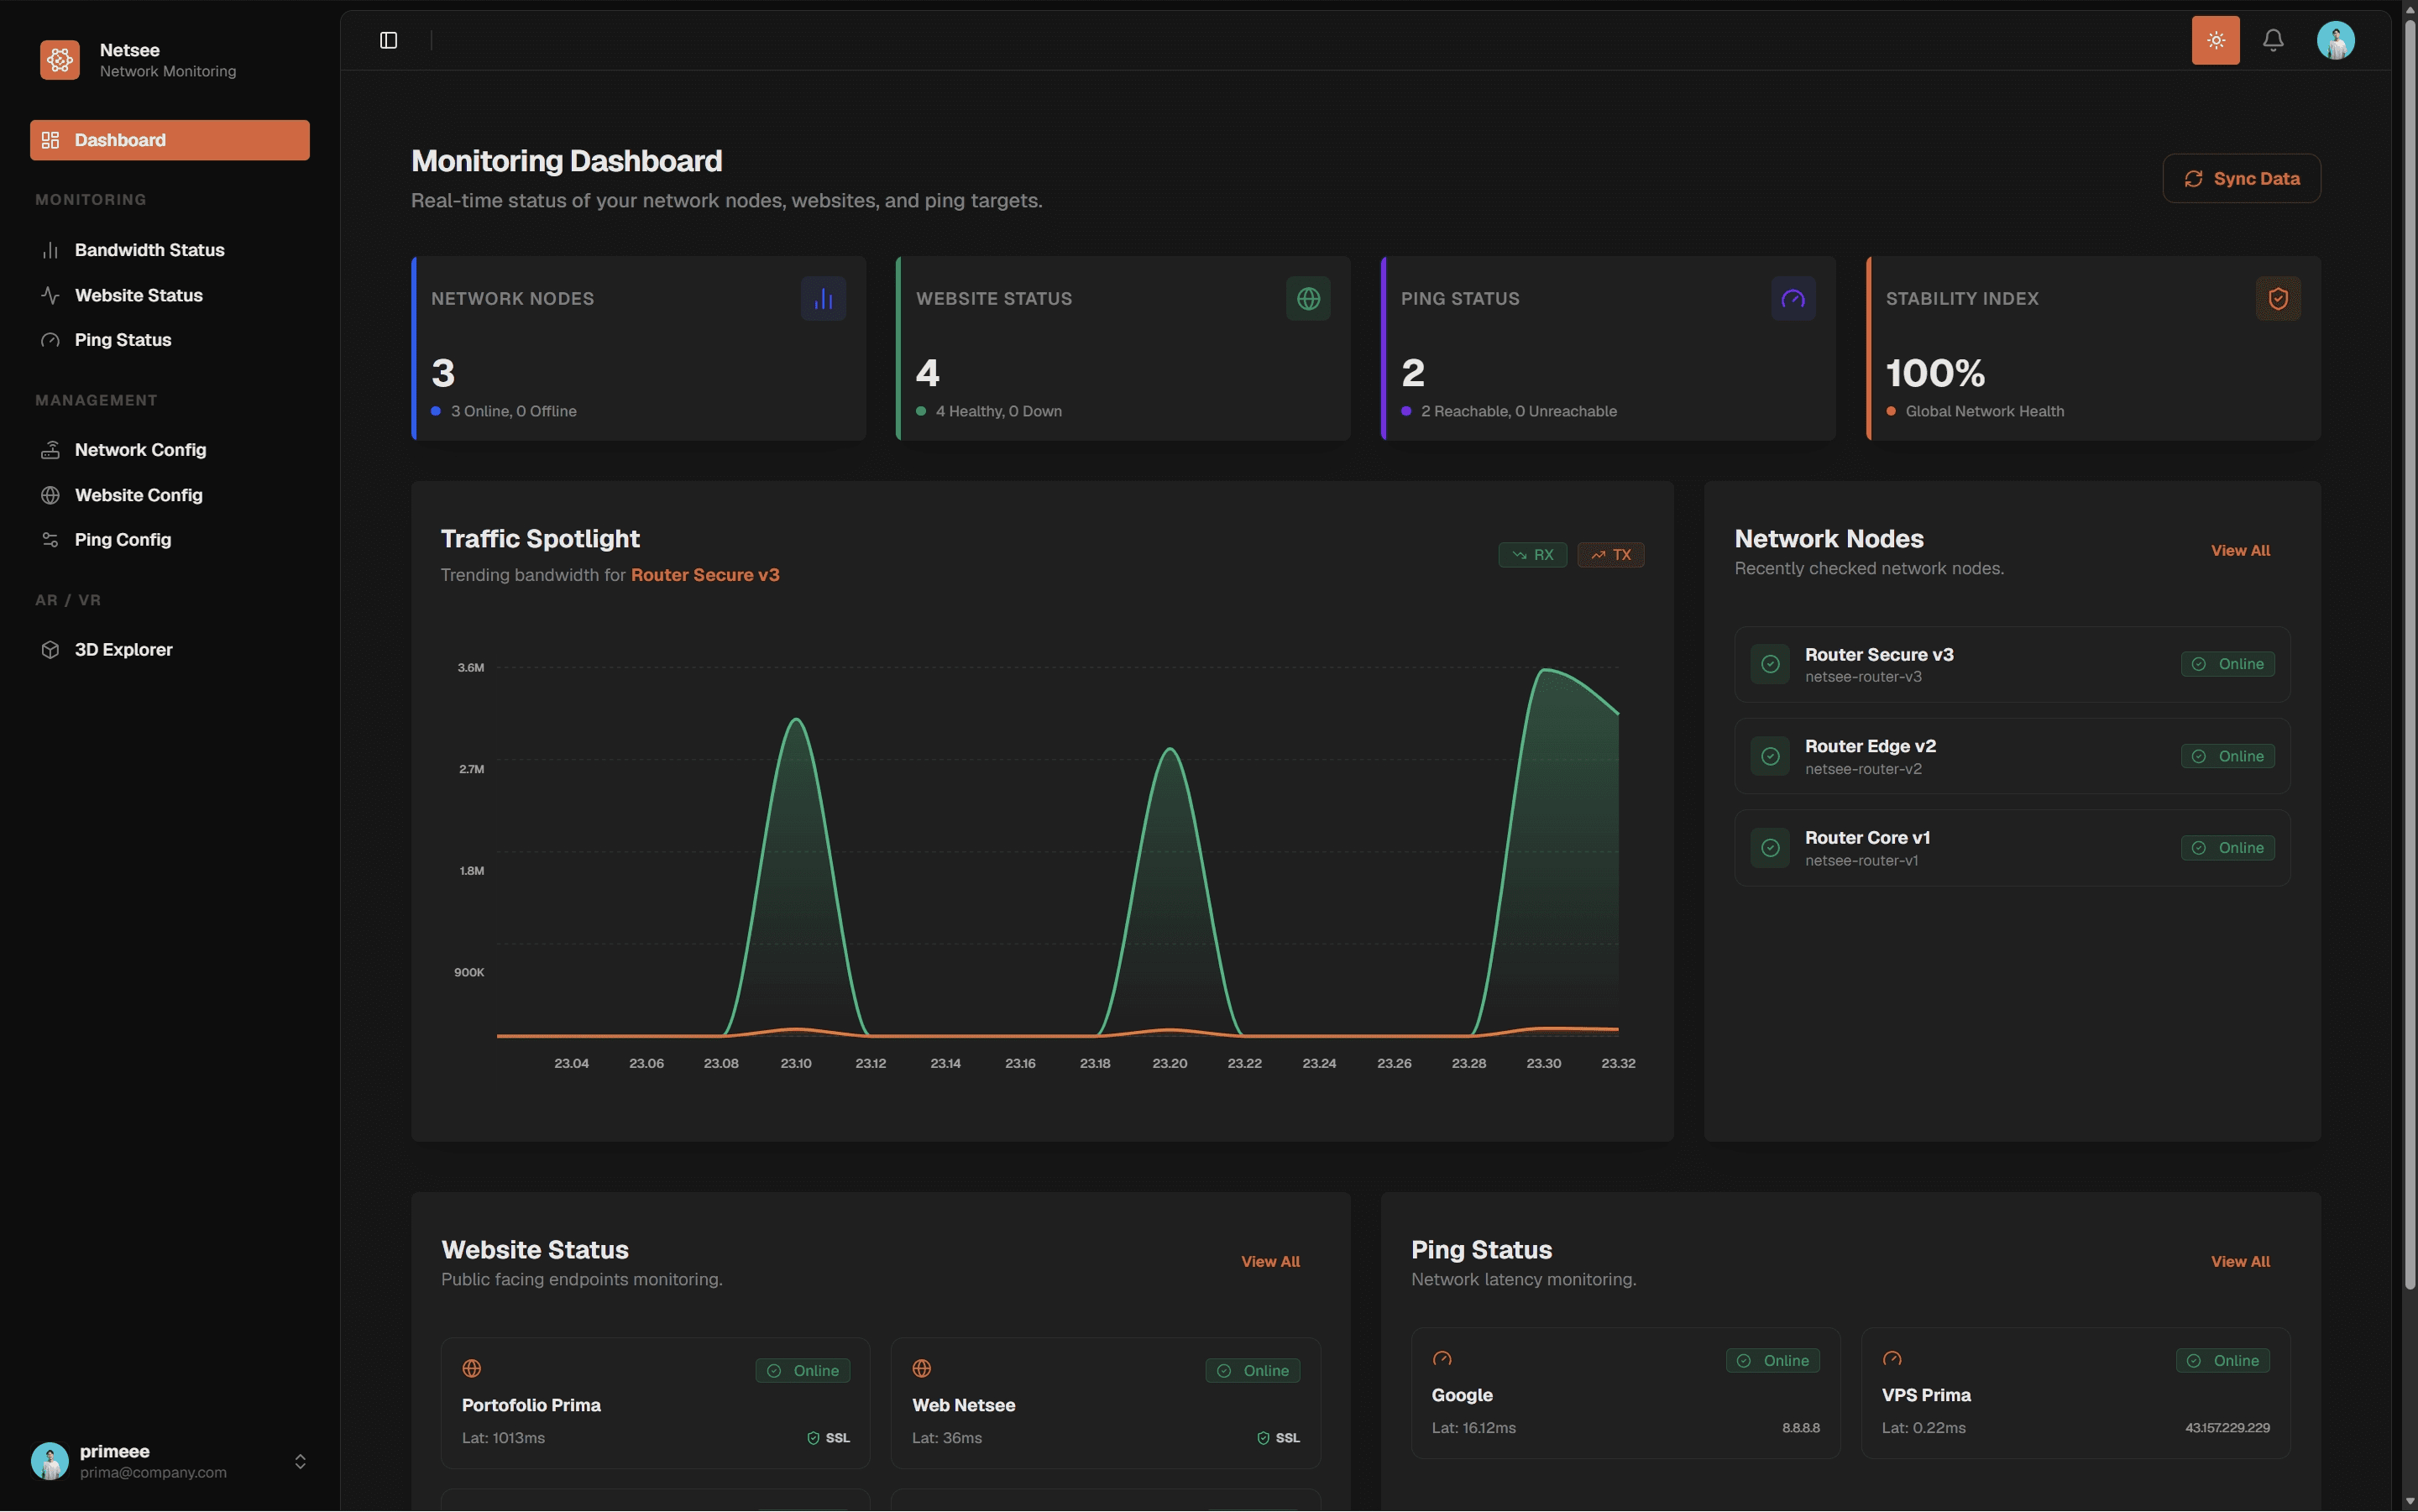Switch theme with the sun icon

tap(2215, 40)
